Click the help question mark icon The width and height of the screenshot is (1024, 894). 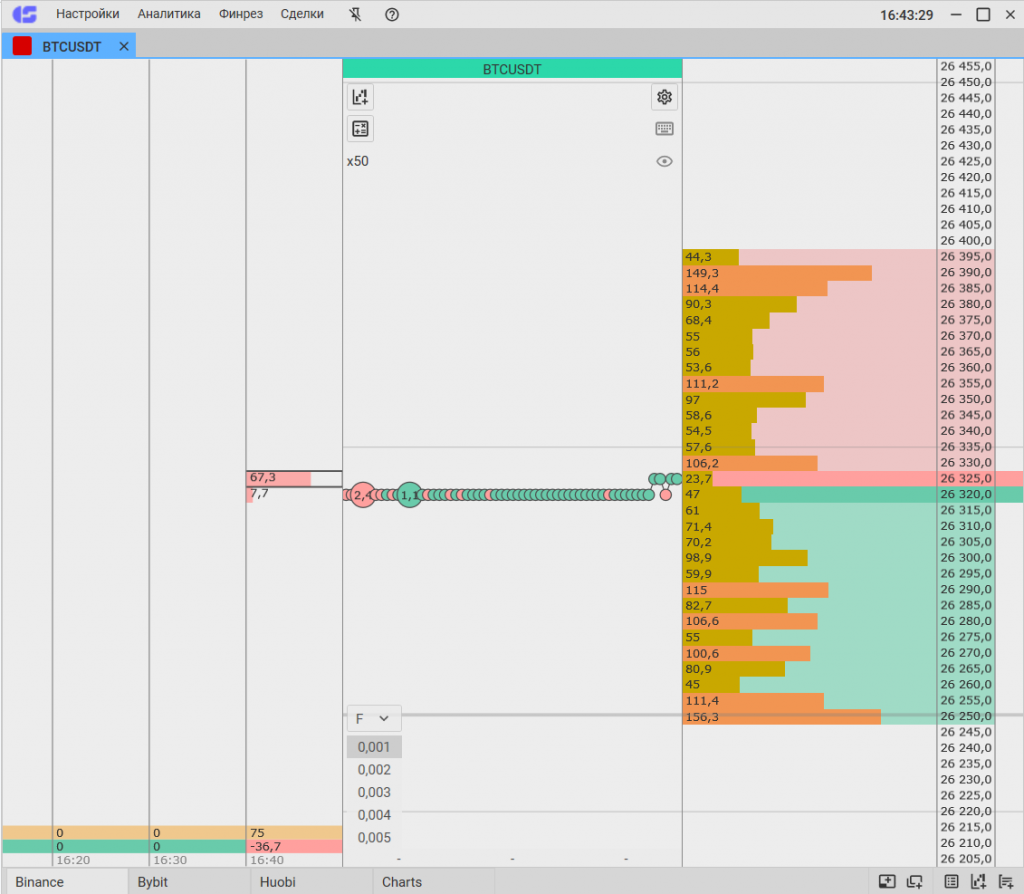click(x=392, y=14)
